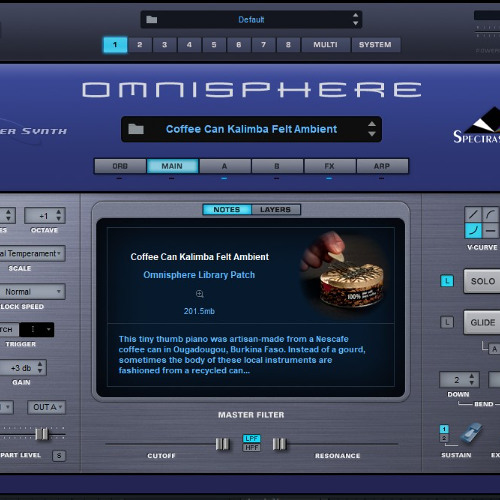Decrease Bend Down value with down arrow

471,383
